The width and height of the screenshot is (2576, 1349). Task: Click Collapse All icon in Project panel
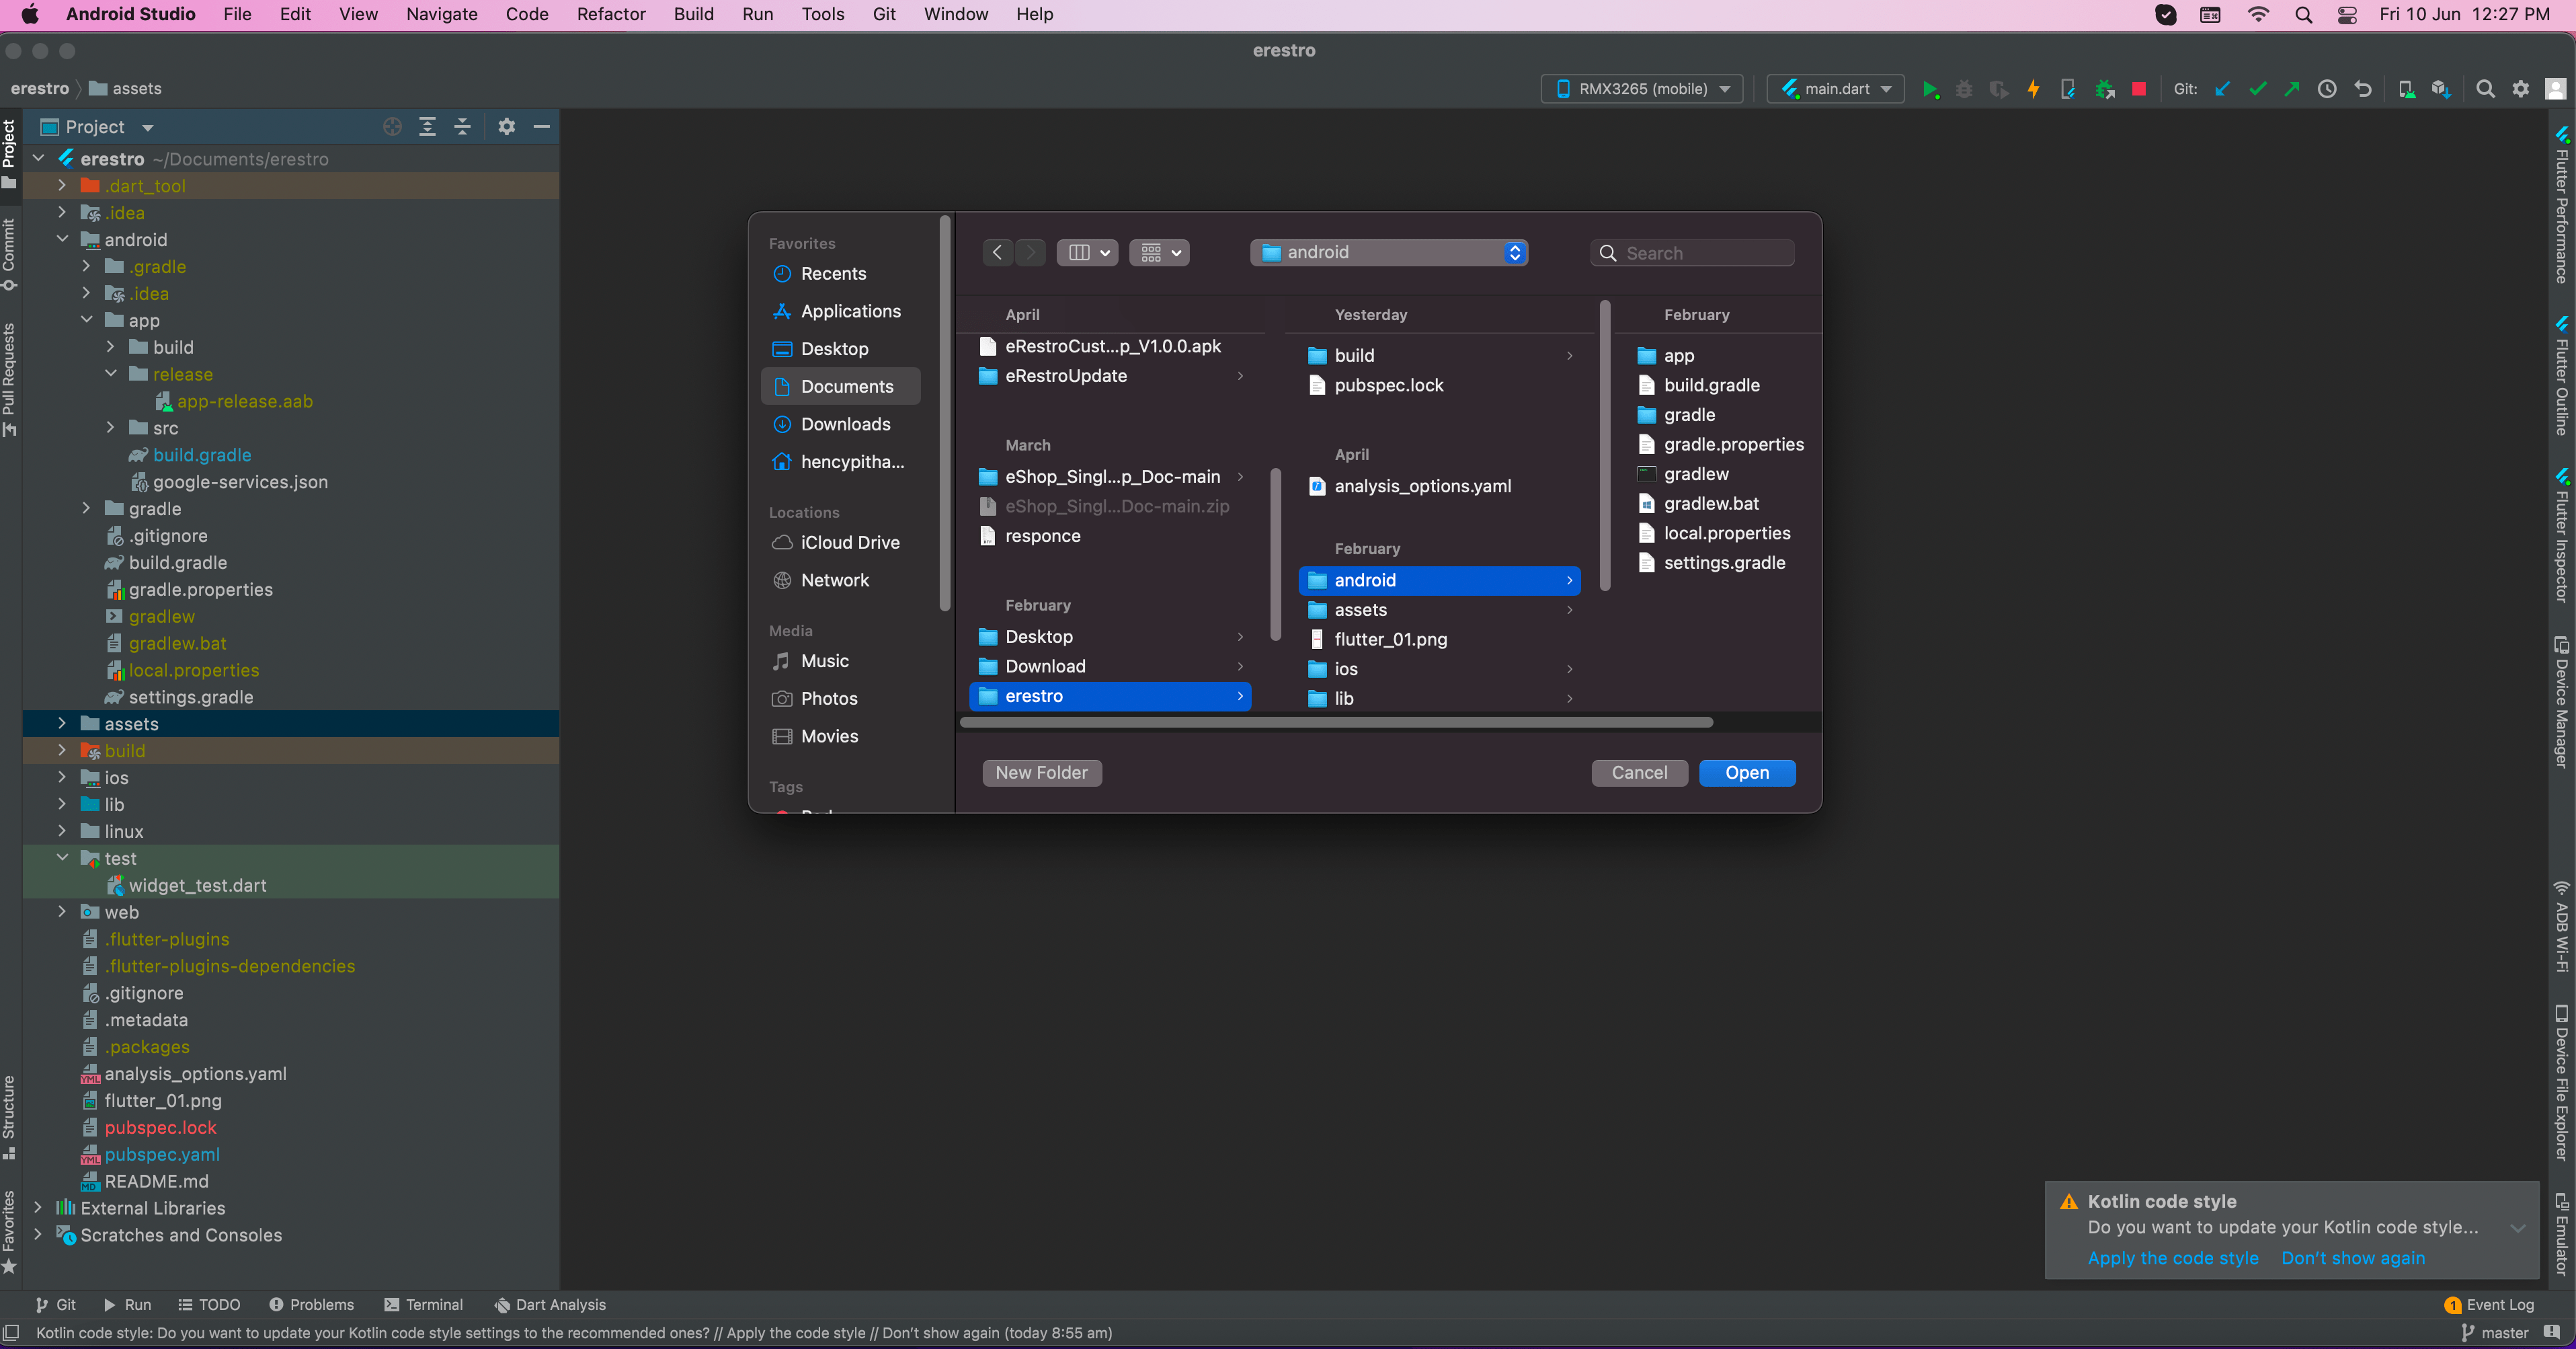click(462, 127)
